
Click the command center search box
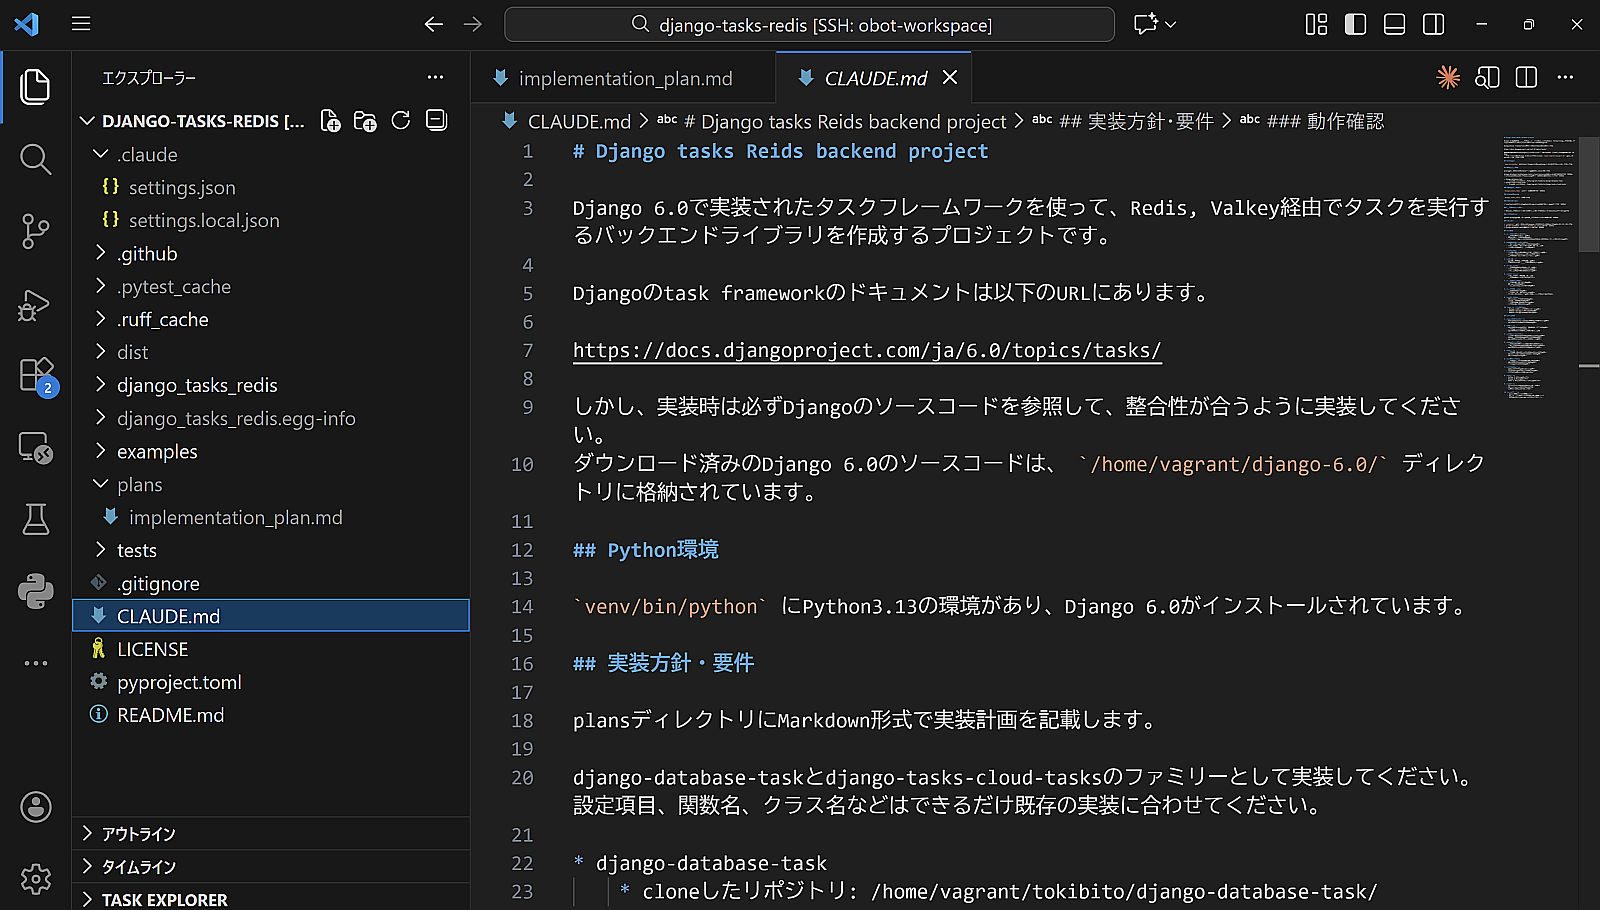pyautogui.click(x=809, y=24)
